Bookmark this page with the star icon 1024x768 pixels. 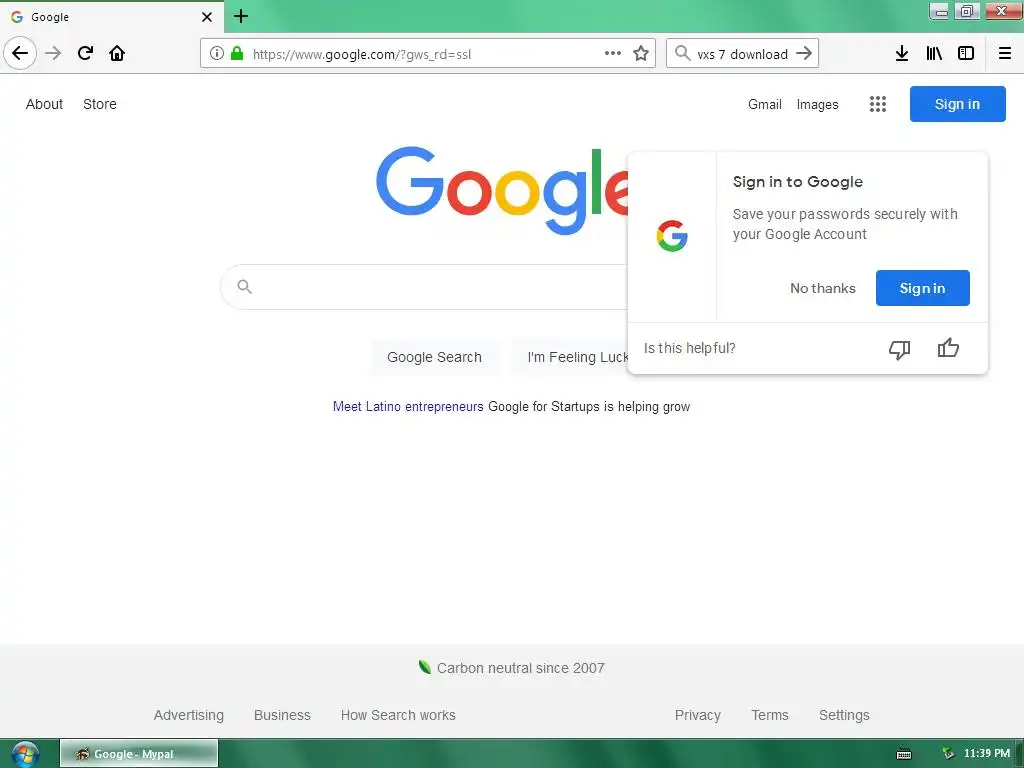(x=641, y=54)
